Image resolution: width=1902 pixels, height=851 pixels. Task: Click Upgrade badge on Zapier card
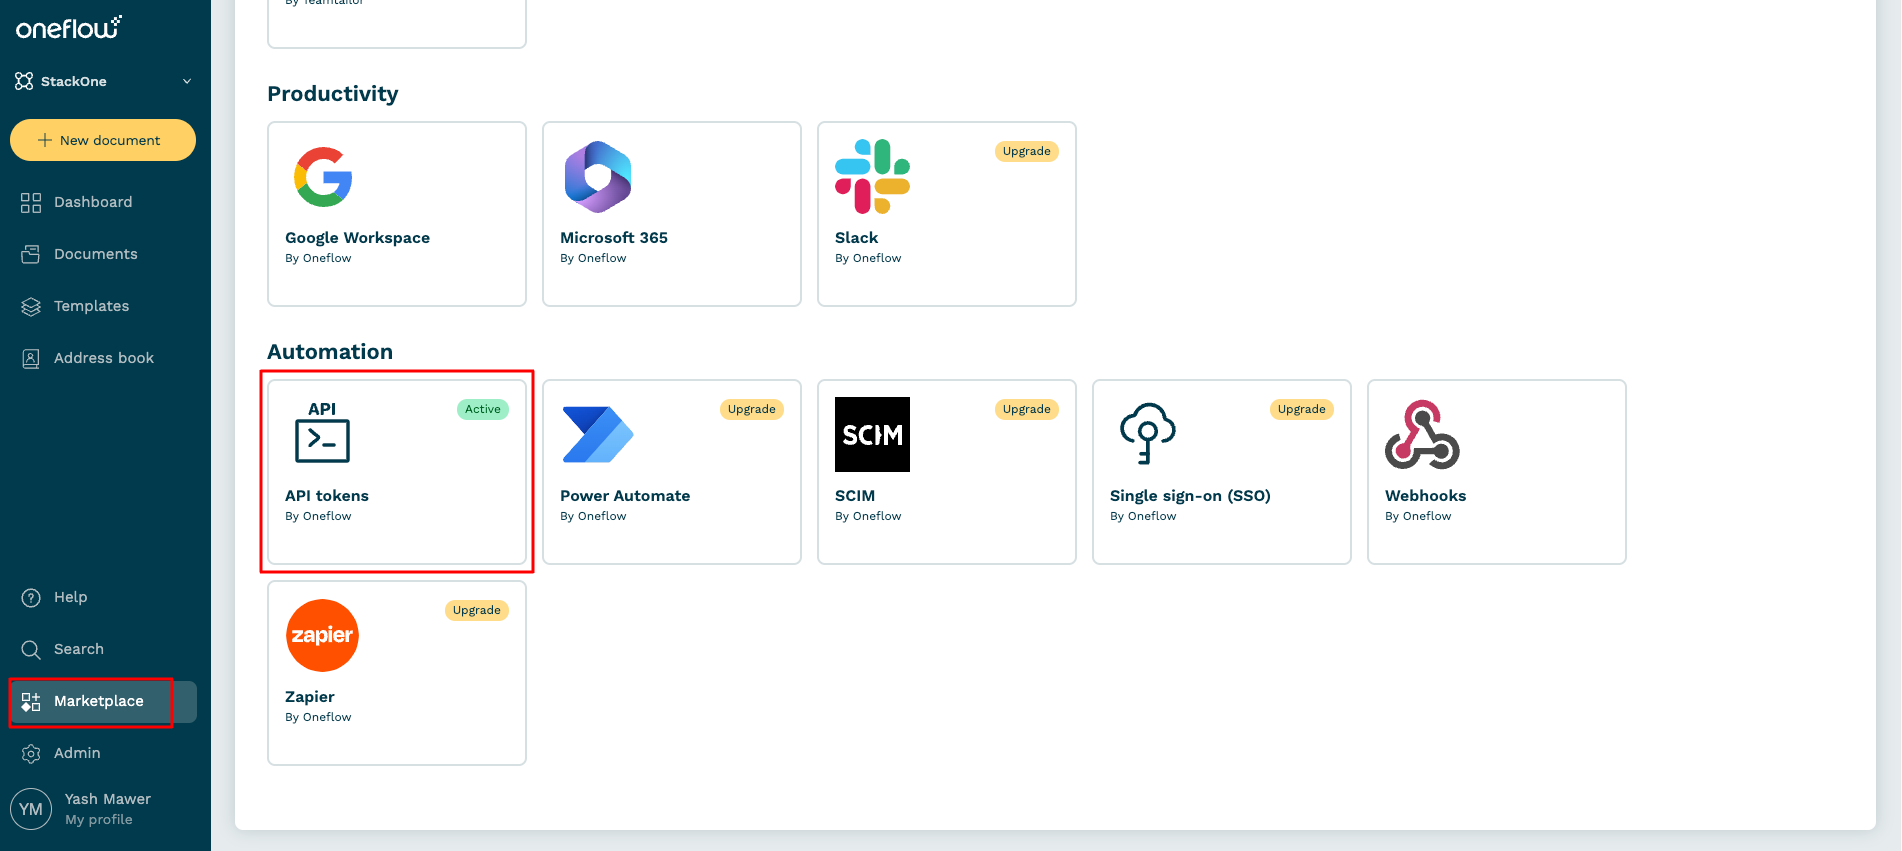click(x=477, y=611)
